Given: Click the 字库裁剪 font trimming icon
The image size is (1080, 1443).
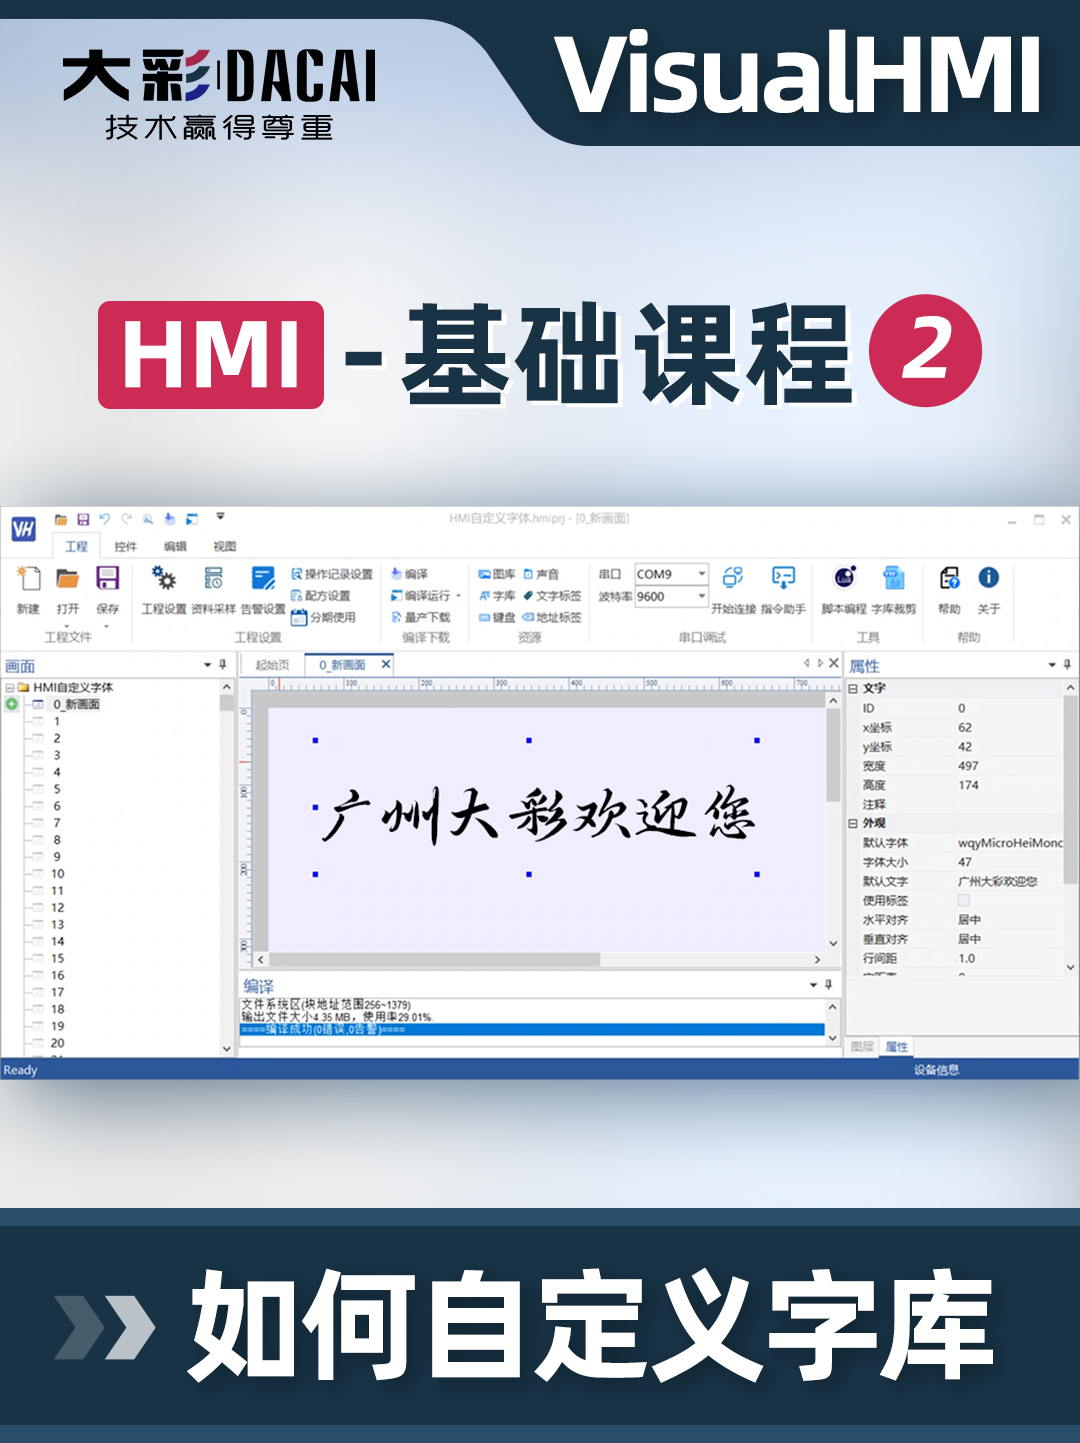Looking at the screenshot, I should pyautogui.click(x=894, y=578).
